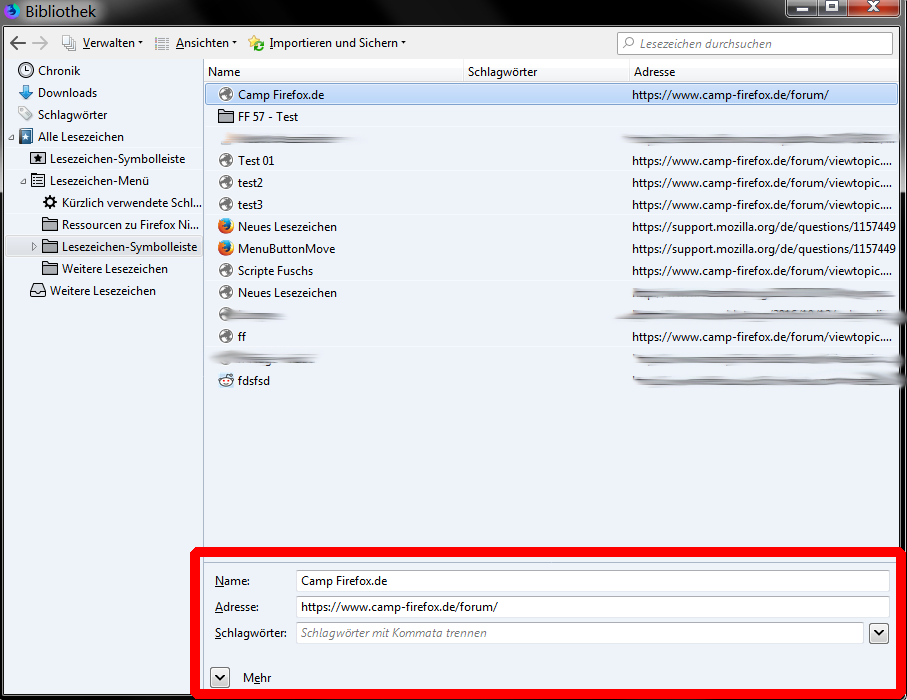Edit the Name field
This screenshot has height=700, width=907.
(x=593, y=581)
